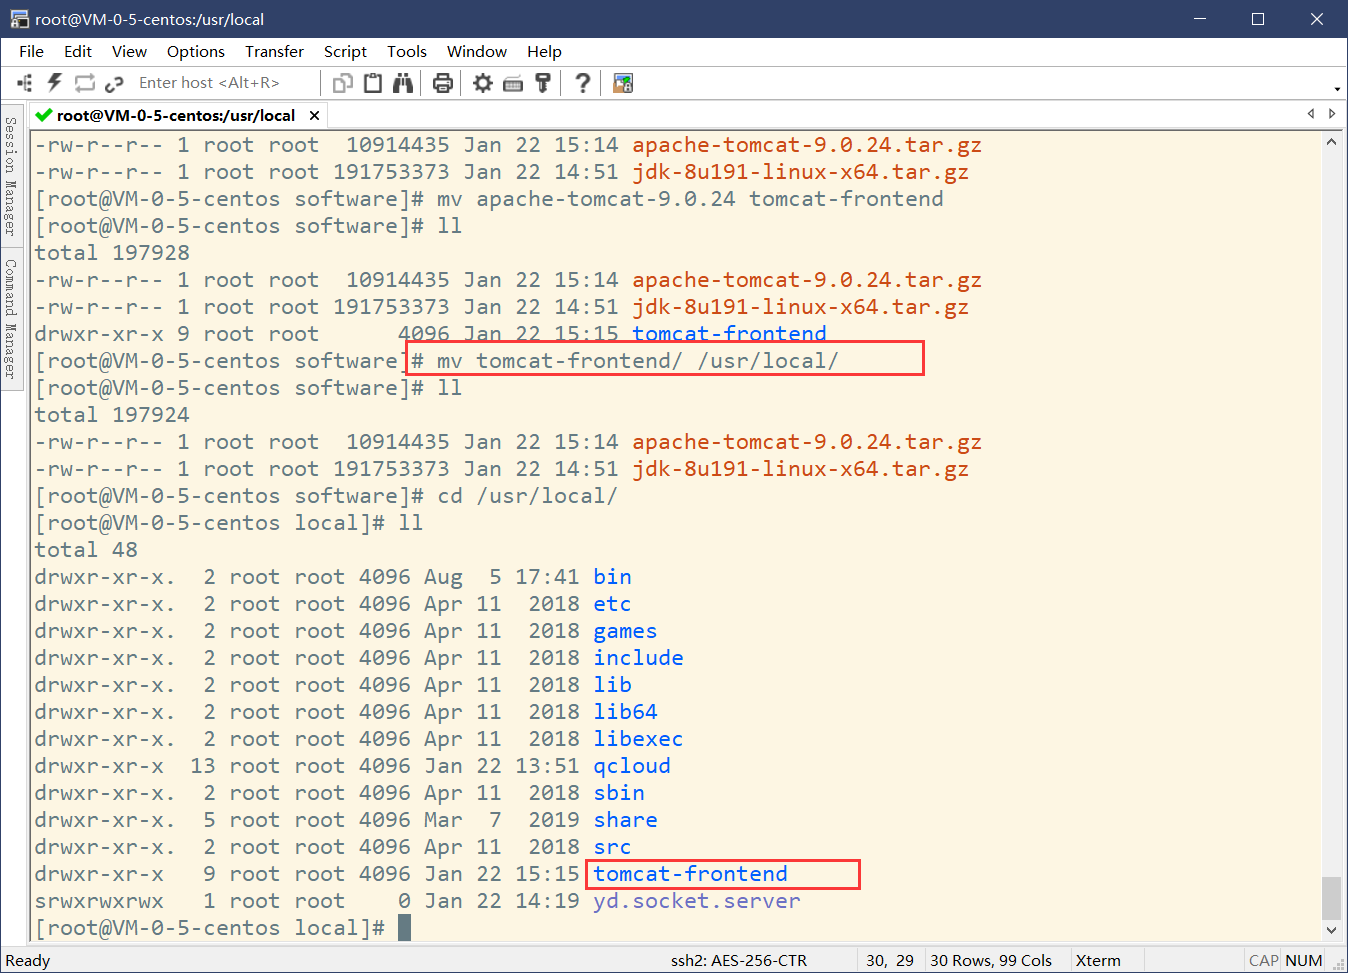Open the Session Manager toolbar icon

(25, 83)
